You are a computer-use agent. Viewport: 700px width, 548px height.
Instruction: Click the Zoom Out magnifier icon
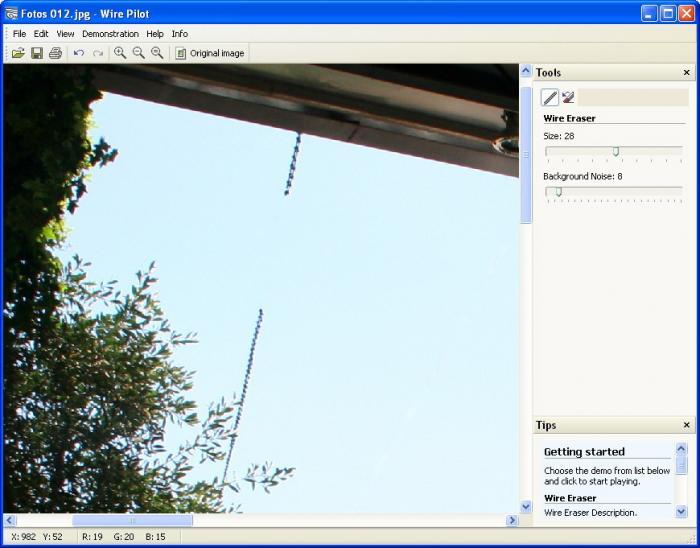(139, 53)
